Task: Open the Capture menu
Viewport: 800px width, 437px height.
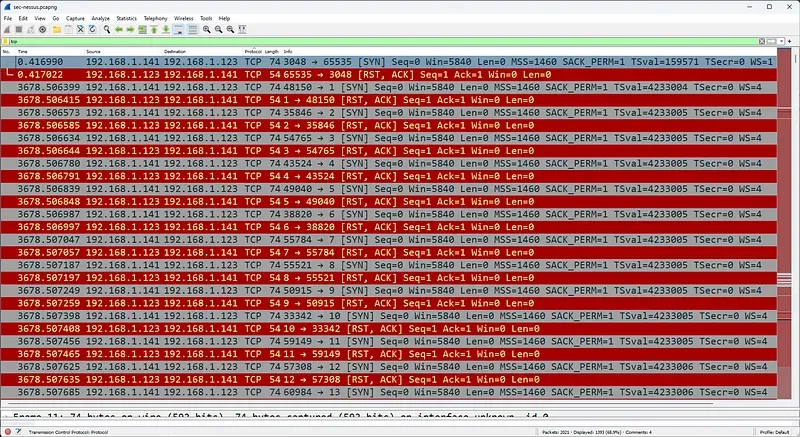Action: 75,18
